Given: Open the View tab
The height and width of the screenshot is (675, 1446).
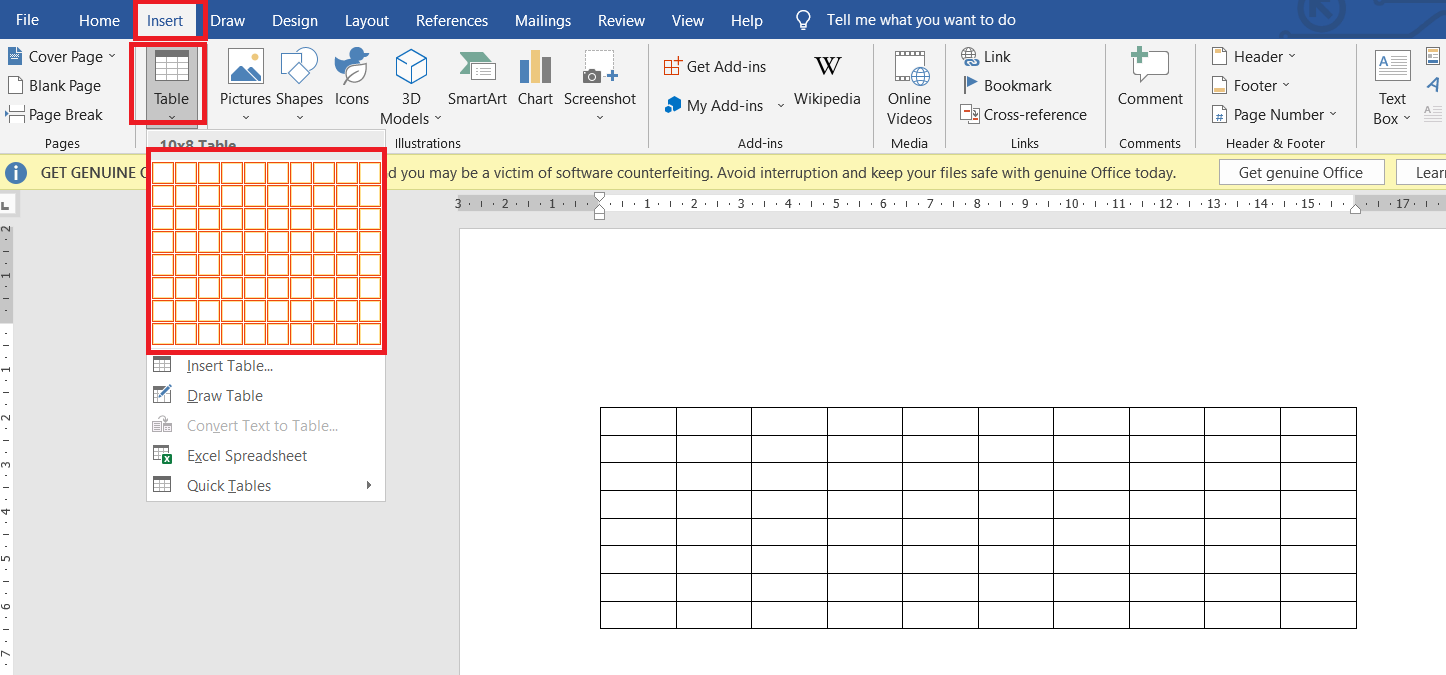Looking at the screenshot, I should [688, 20].
